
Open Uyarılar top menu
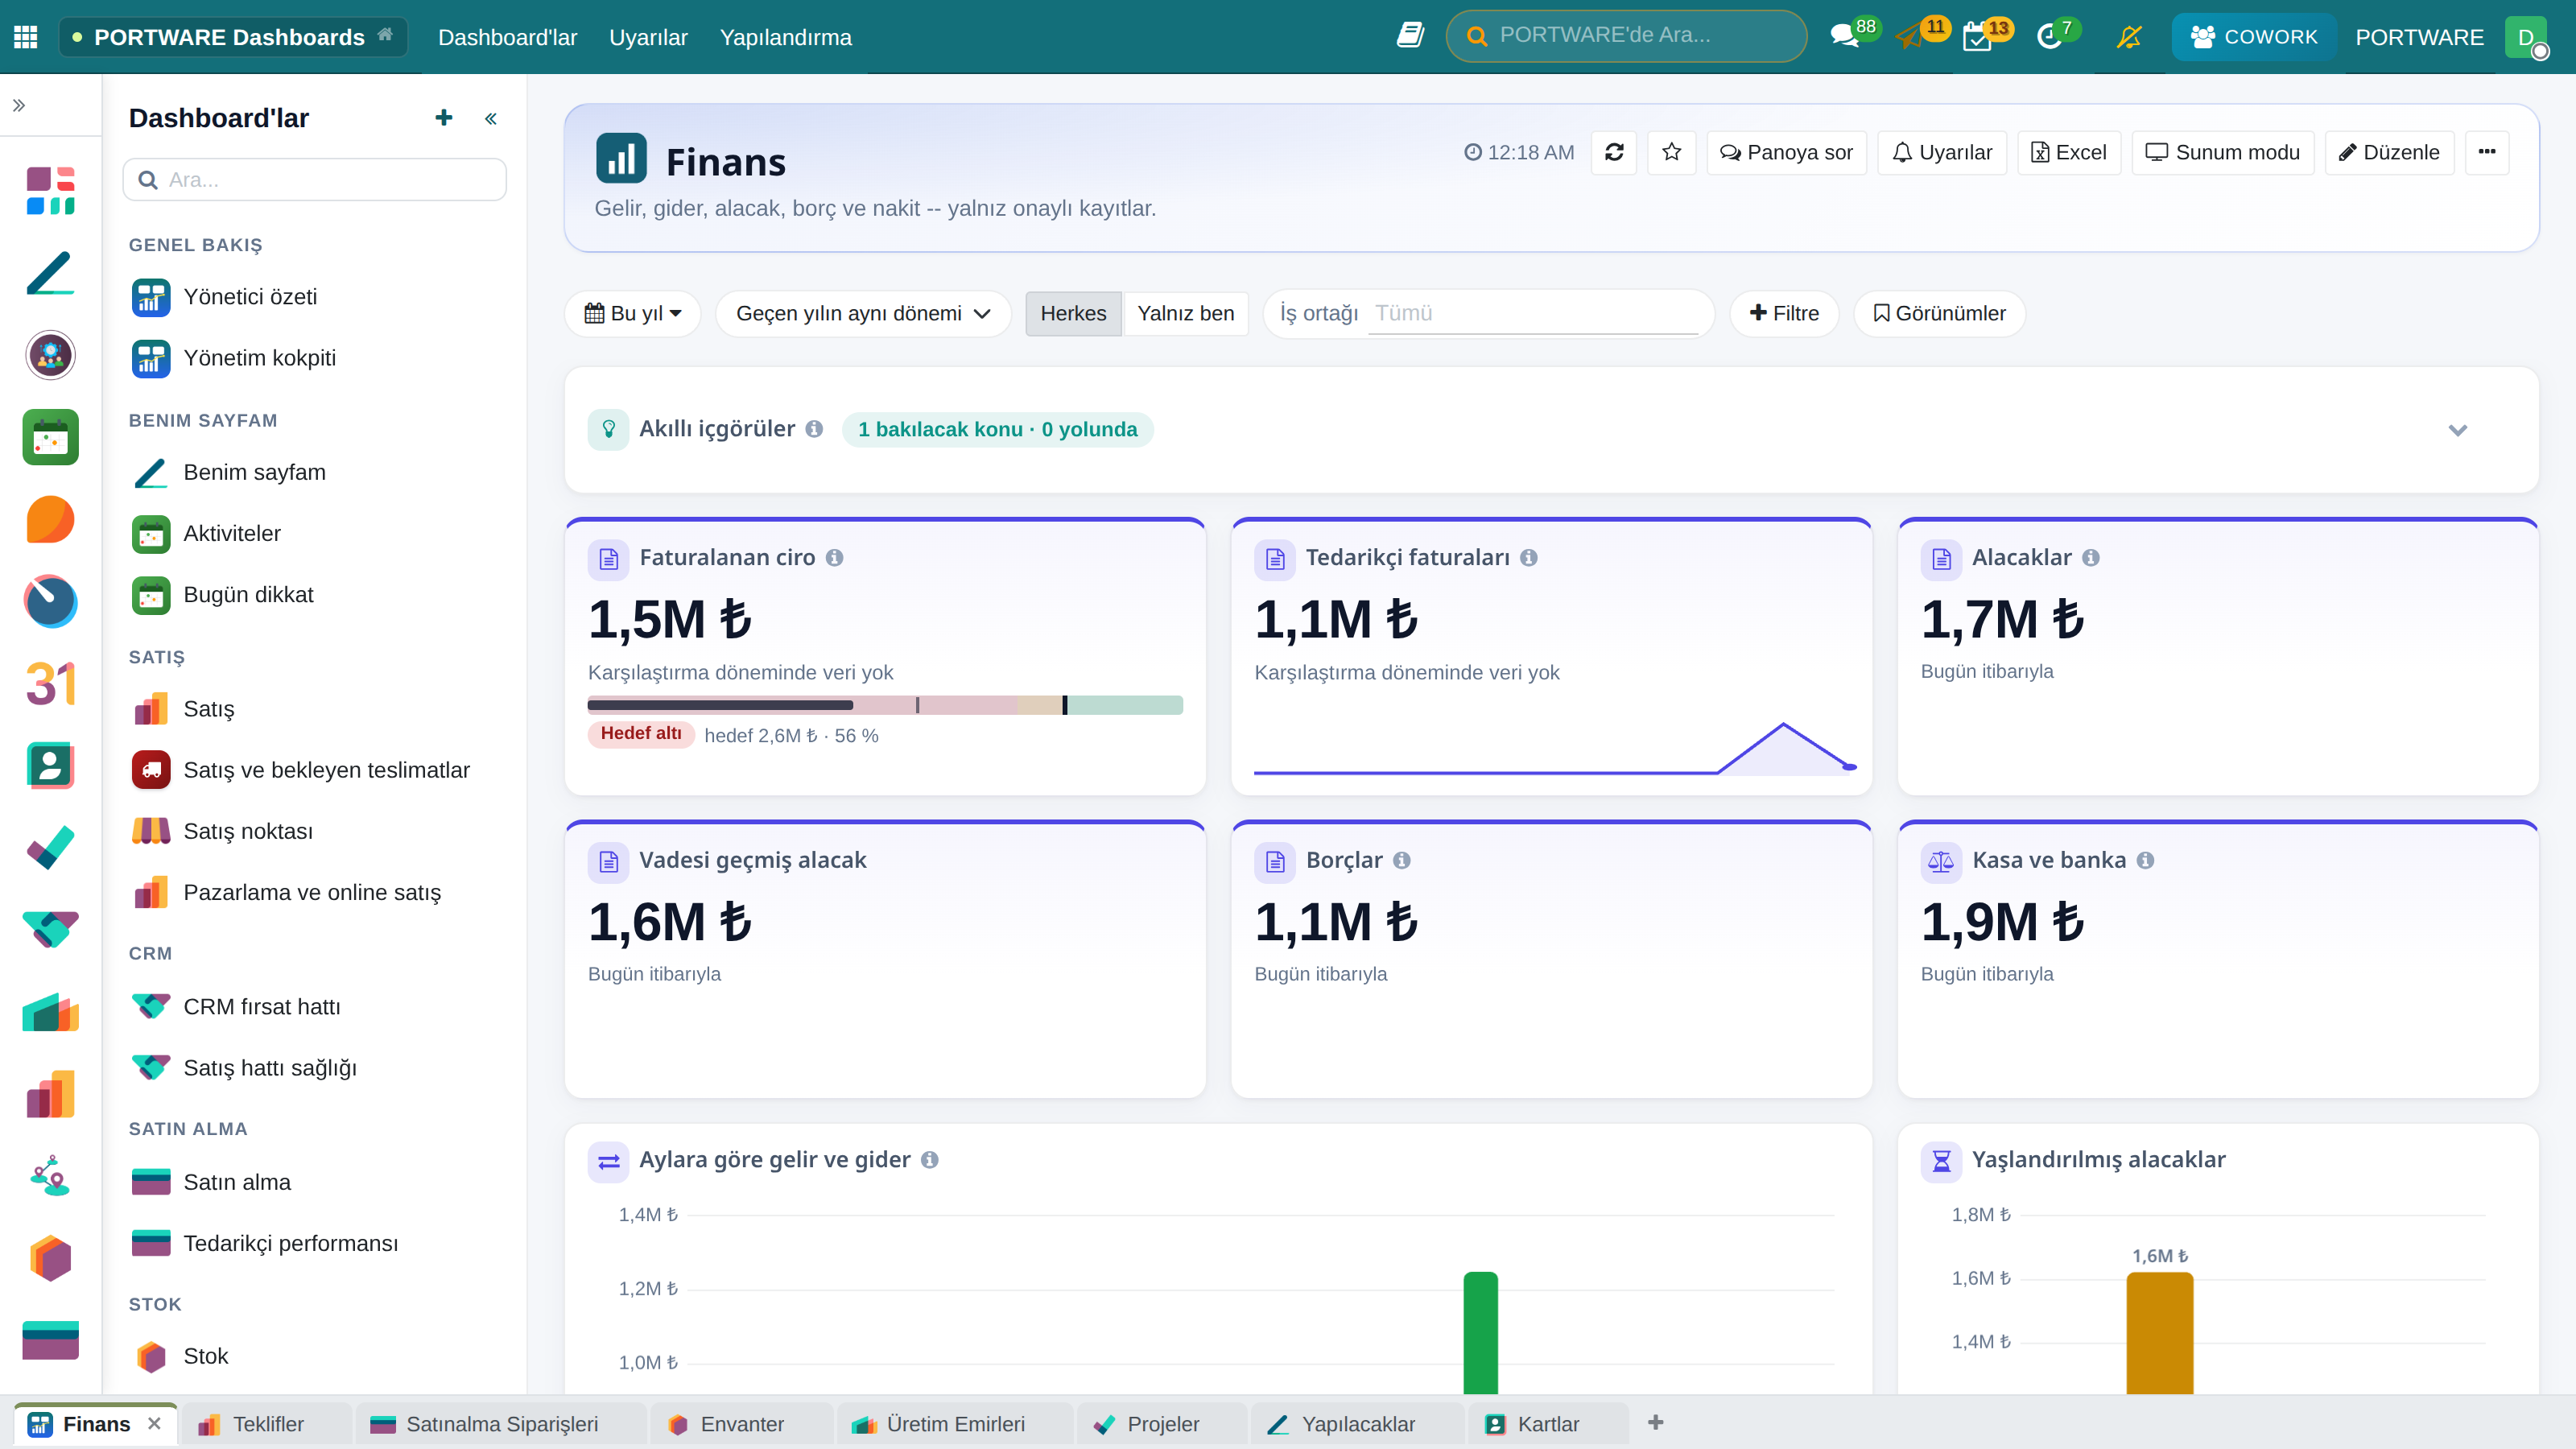point(648,37)
